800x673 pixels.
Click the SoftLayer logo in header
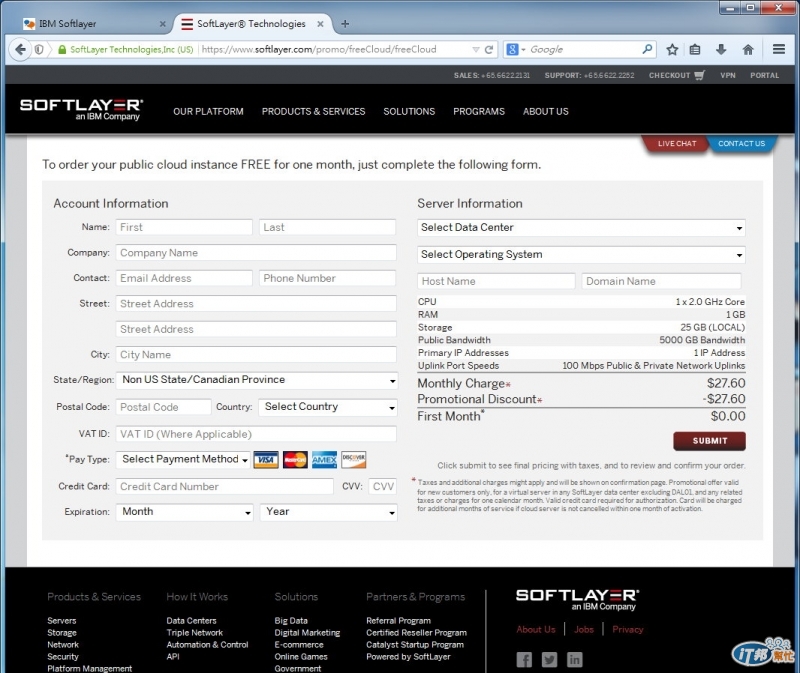(82, 109)
